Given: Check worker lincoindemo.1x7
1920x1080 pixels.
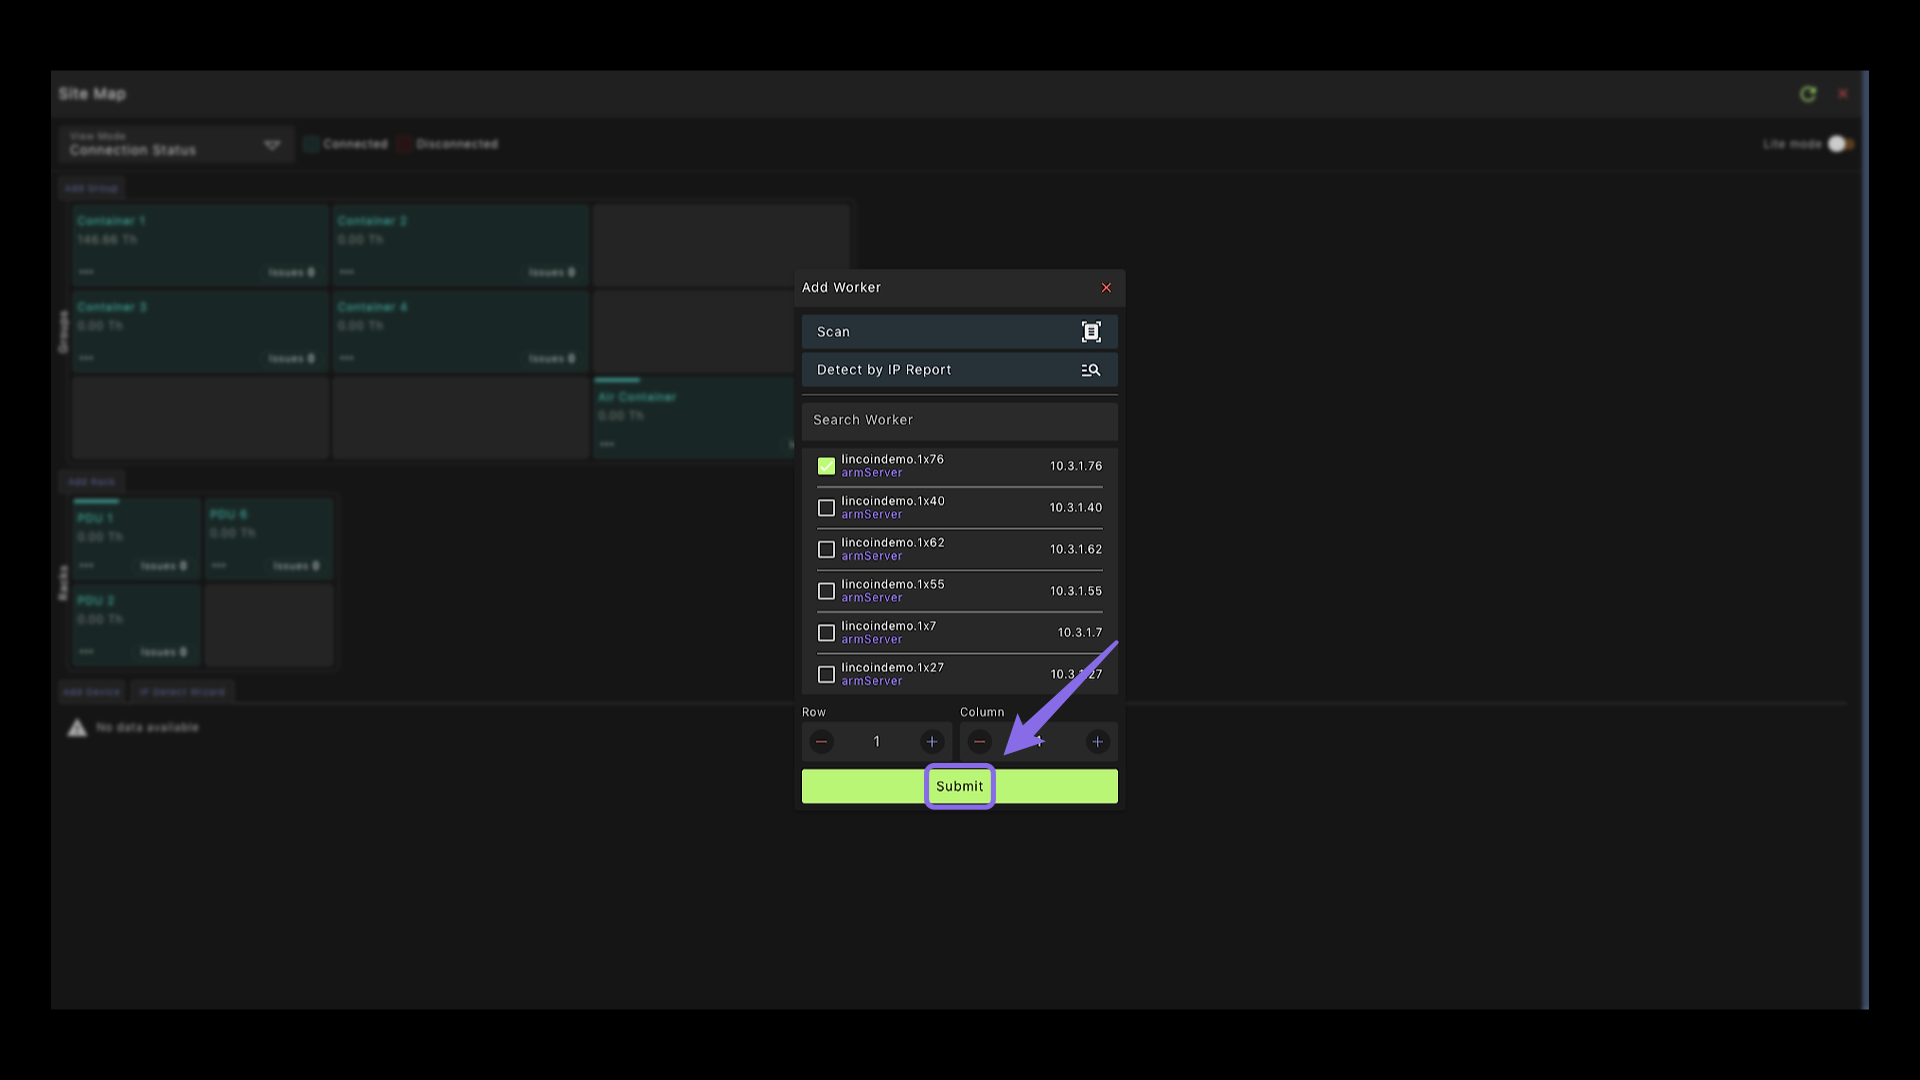Looking at the screenshot, I should pyautogui.click(x=826, y=633).
